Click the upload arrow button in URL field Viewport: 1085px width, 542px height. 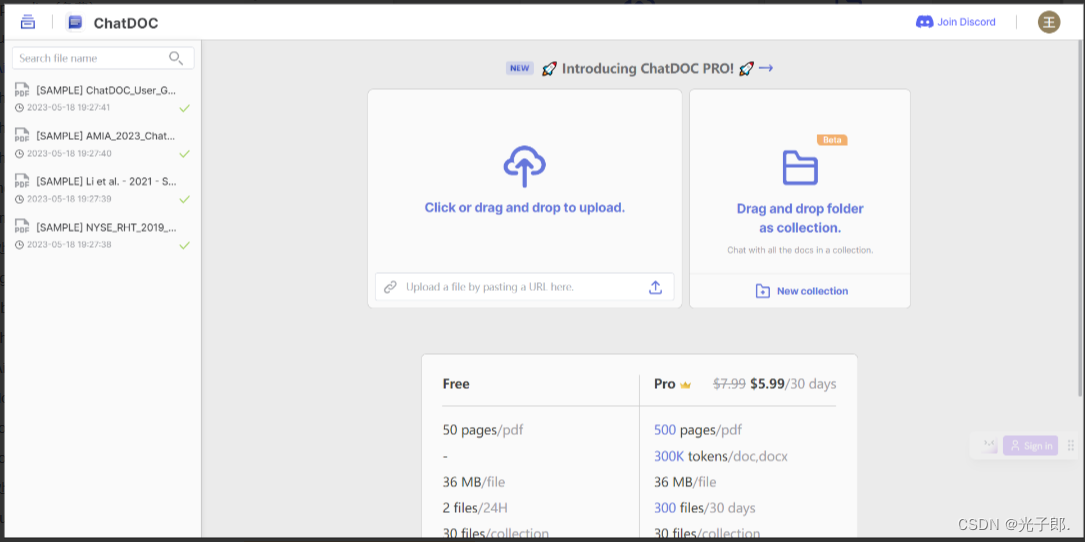pyautogui.click(x=655, y=287)
